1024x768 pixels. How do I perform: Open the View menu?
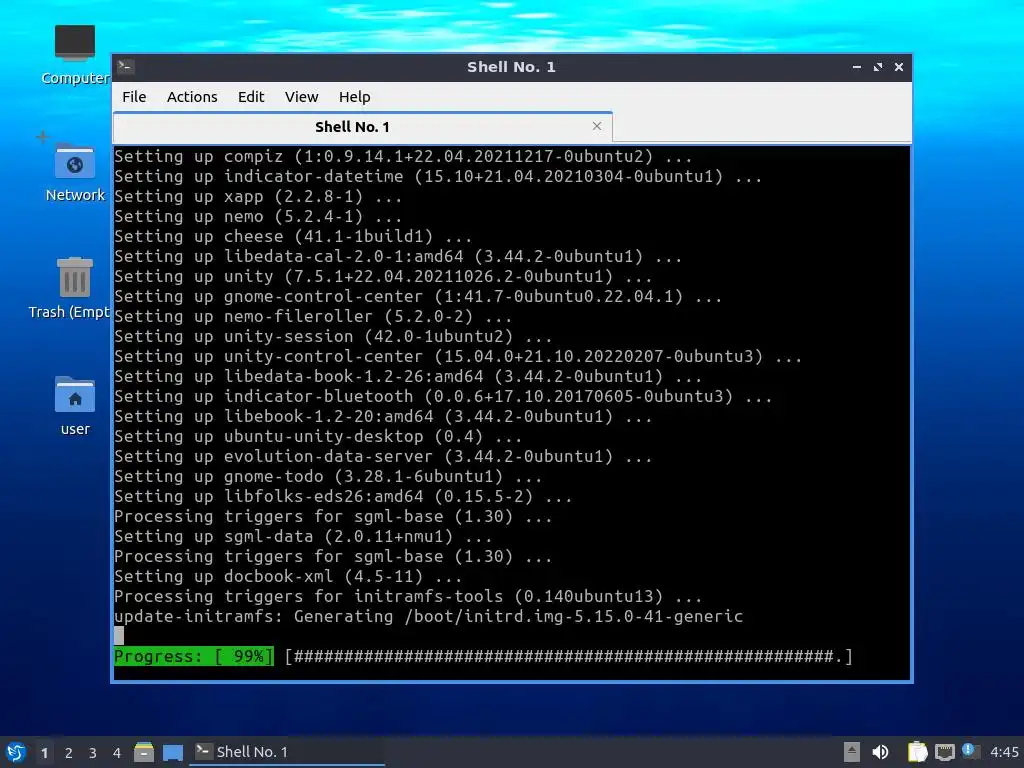301,97
